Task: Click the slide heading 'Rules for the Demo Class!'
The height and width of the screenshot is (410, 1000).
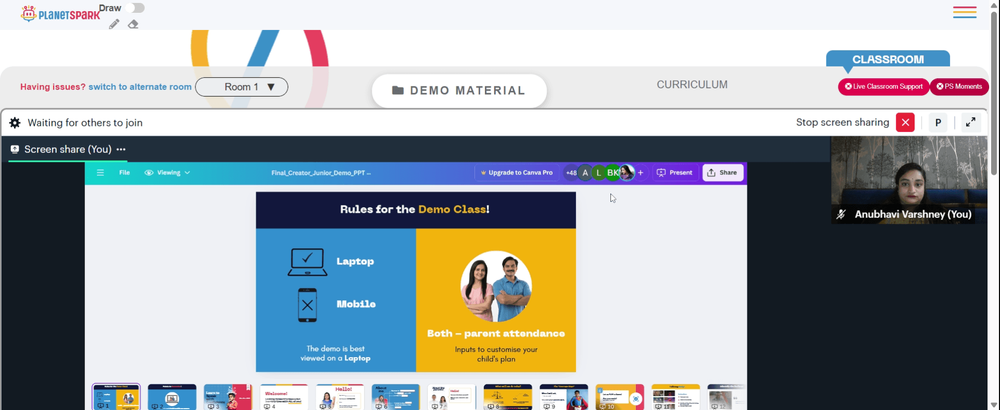Action: click(x=415, y=209)
